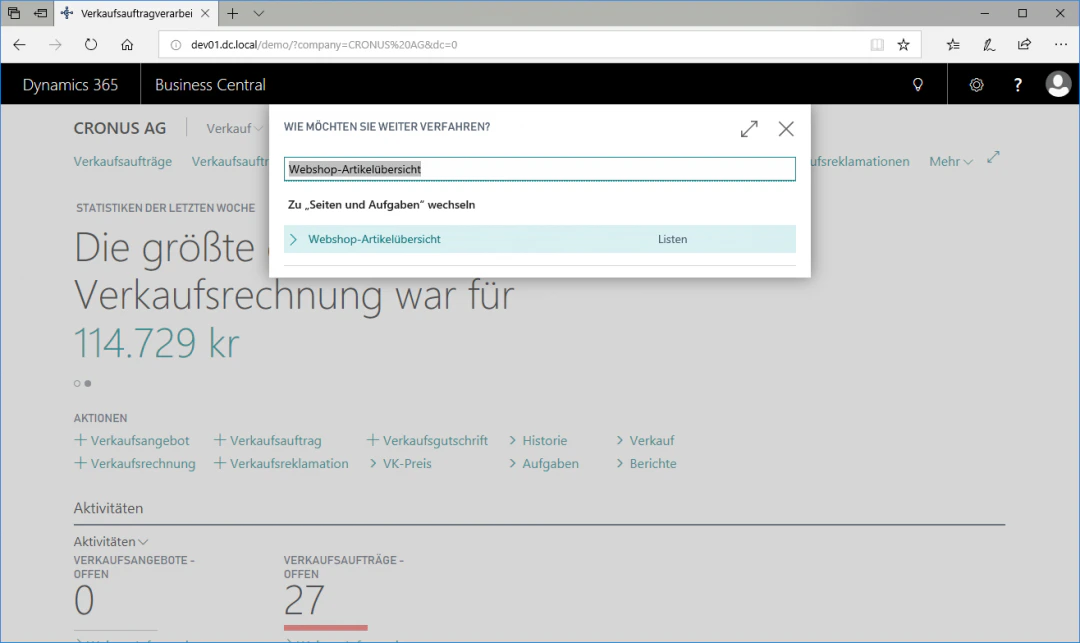Click the add notes pen icon
The height and width of the screenshot is (643, 1080).
[x=988, y=45]
